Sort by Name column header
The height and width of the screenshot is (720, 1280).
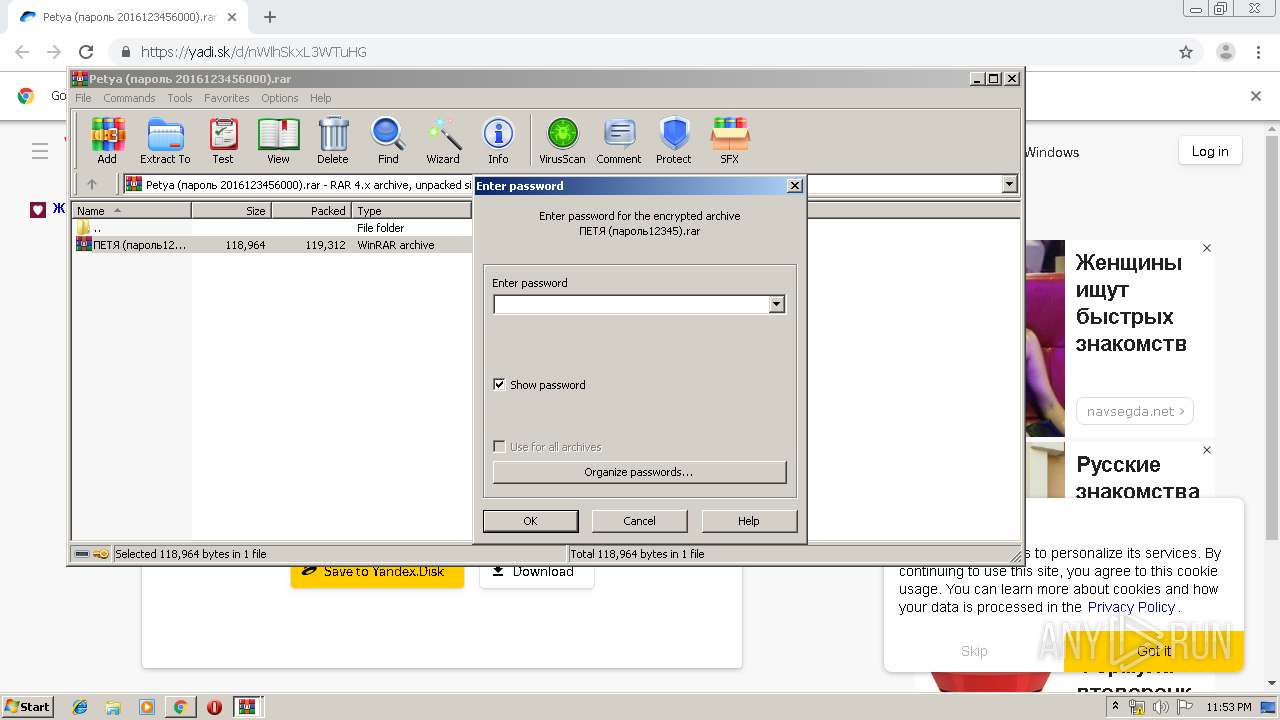pyautogui.click(x=132, y=211)
